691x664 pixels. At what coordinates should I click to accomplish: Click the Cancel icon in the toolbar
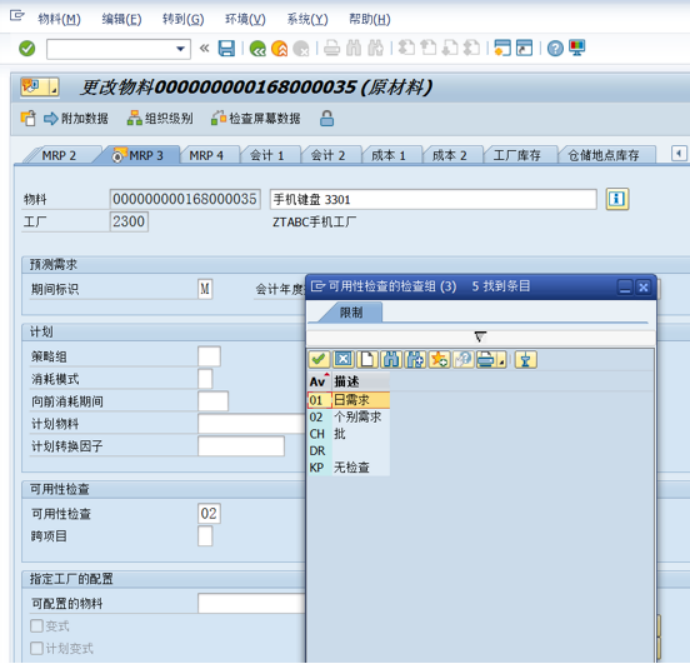pos(301,48)
